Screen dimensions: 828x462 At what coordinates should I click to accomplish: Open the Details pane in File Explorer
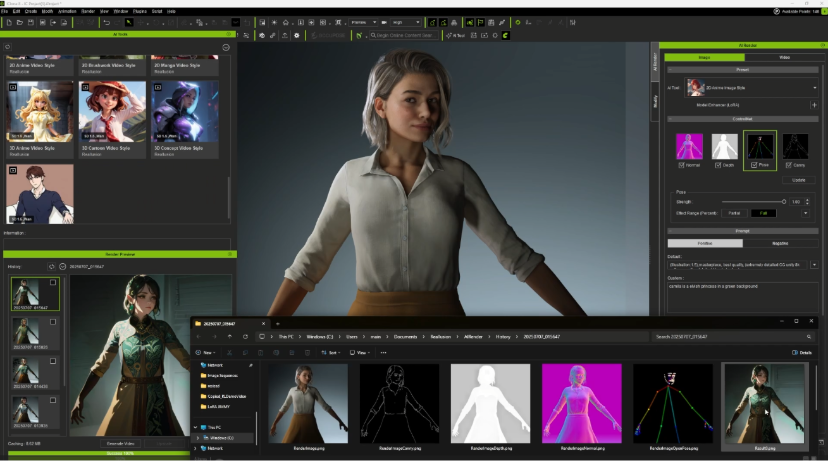pos(801,353)
